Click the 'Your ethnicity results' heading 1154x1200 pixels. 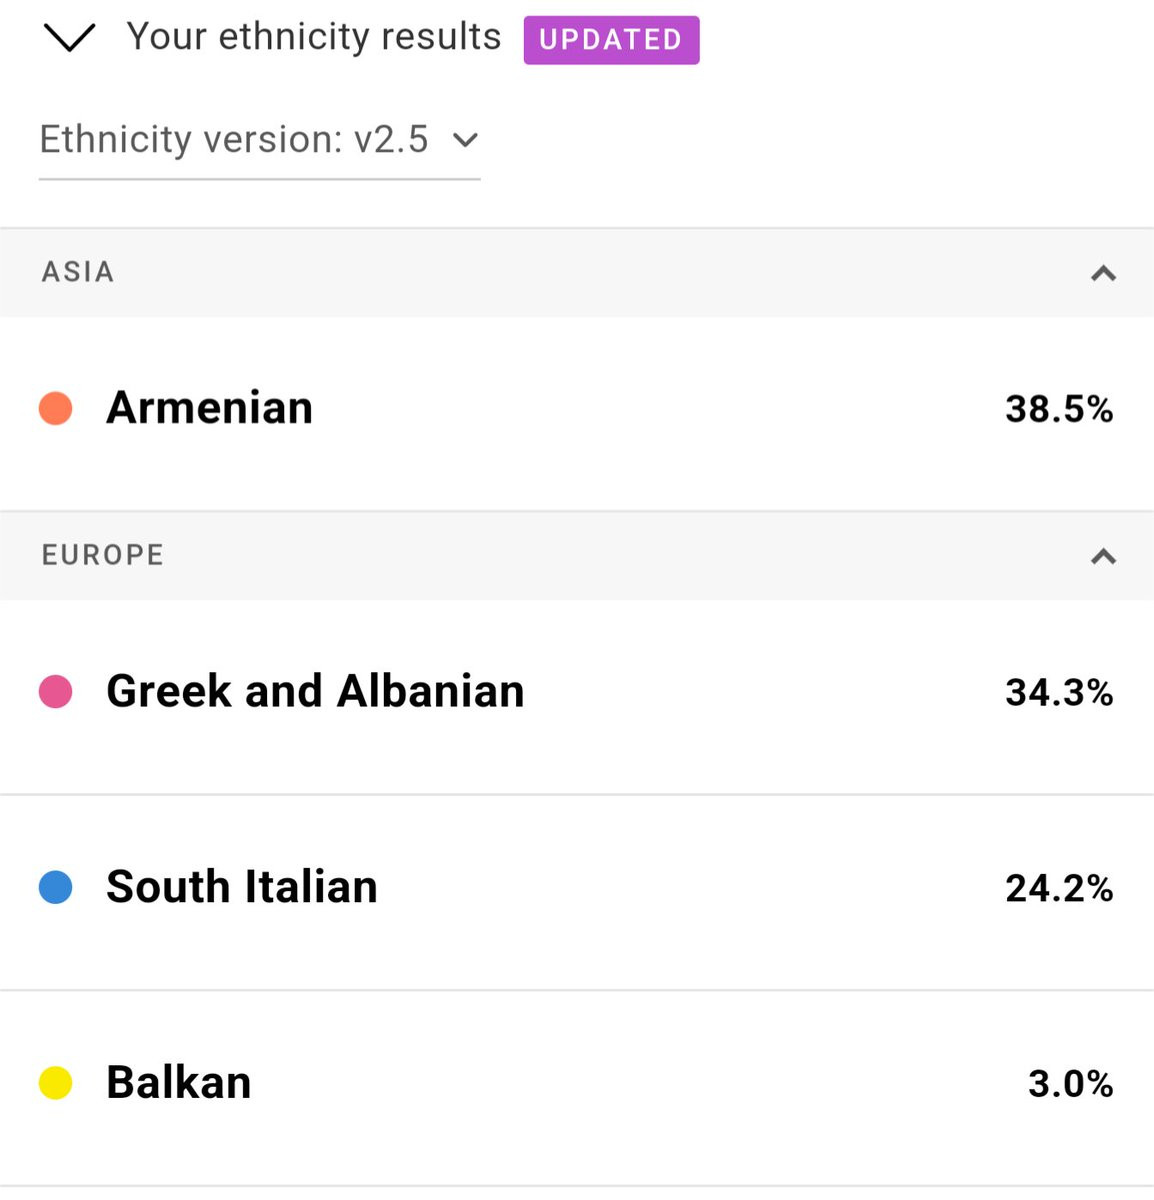(x=314, y=37)
